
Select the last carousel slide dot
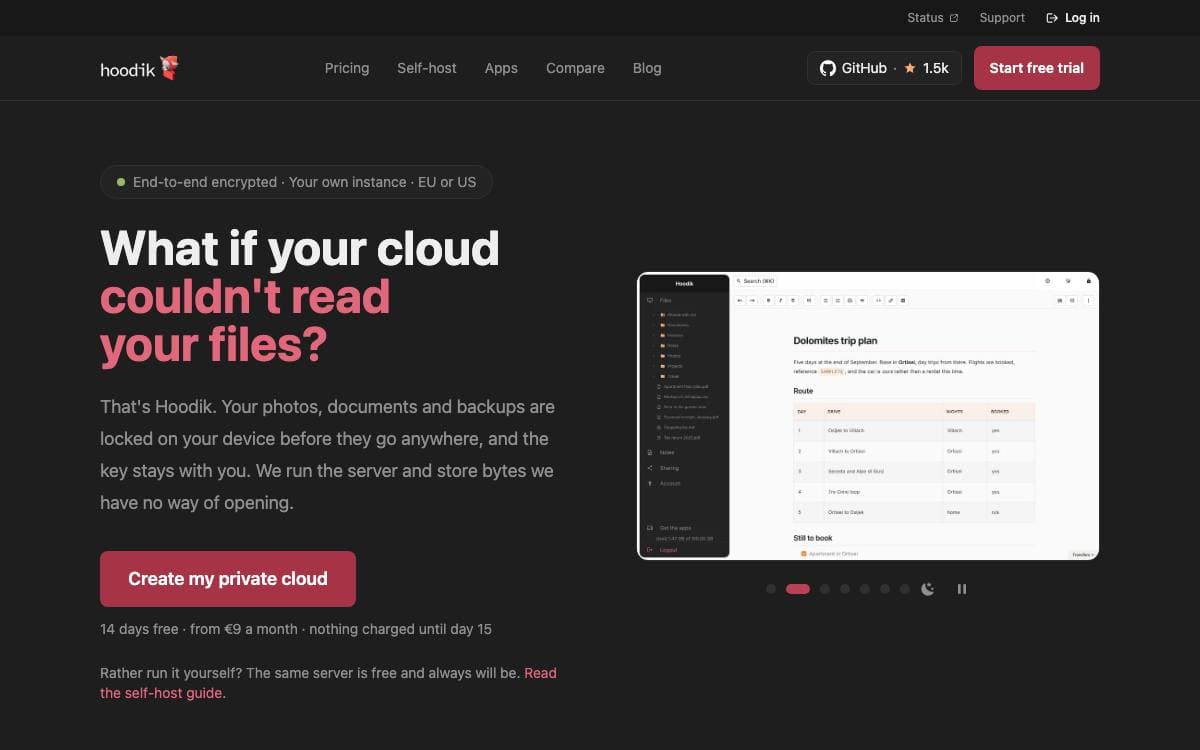[x=905, y=589]
